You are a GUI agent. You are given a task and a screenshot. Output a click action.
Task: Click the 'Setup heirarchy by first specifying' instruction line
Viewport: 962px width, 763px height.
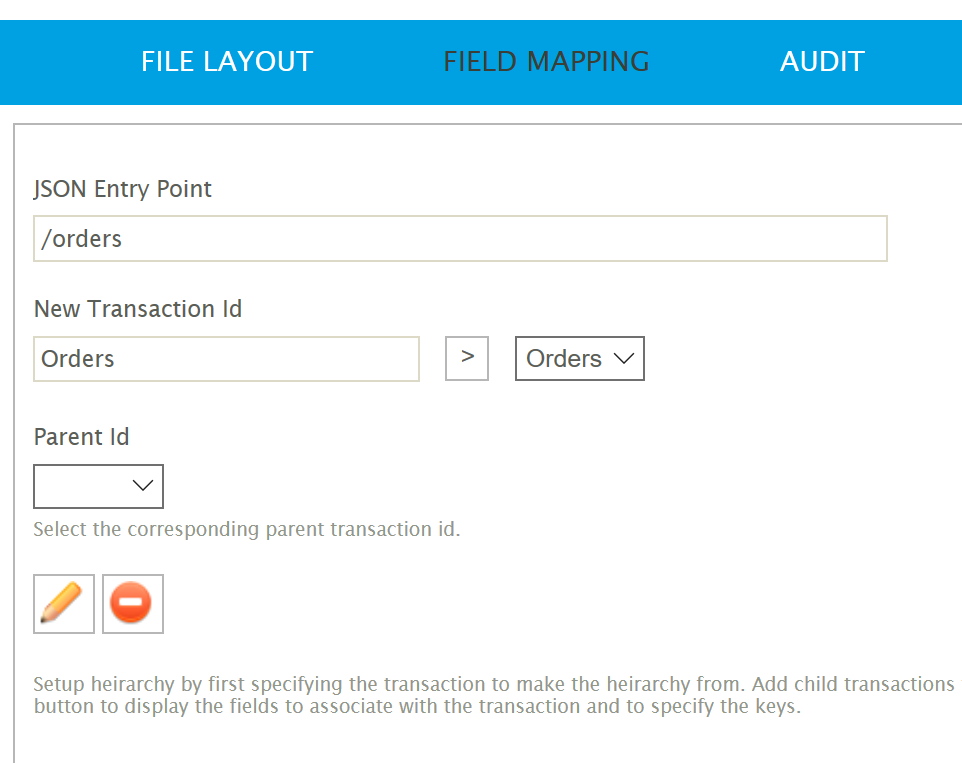point(493,685)
